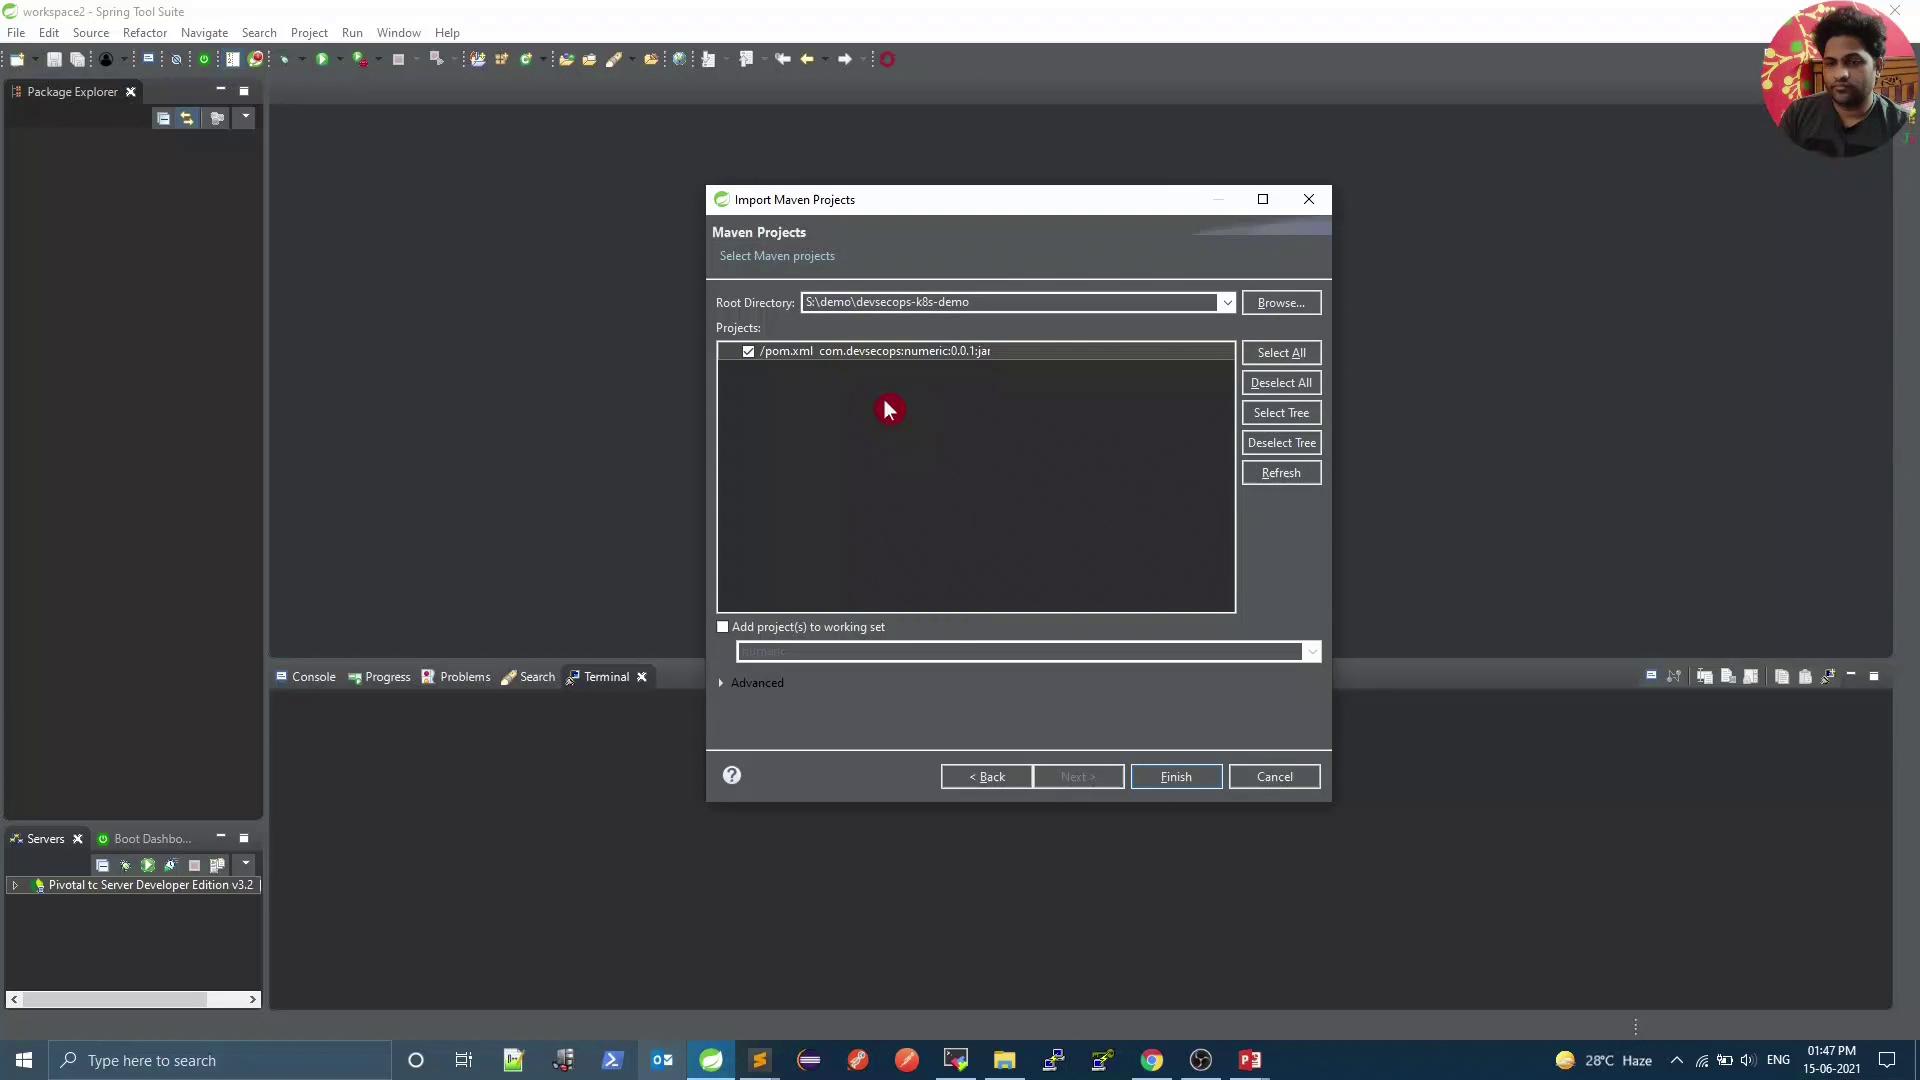This screenshot has width=1920, height=1080.
Task: Click Collapse All in Package Explorer
Action: point(163,119)
